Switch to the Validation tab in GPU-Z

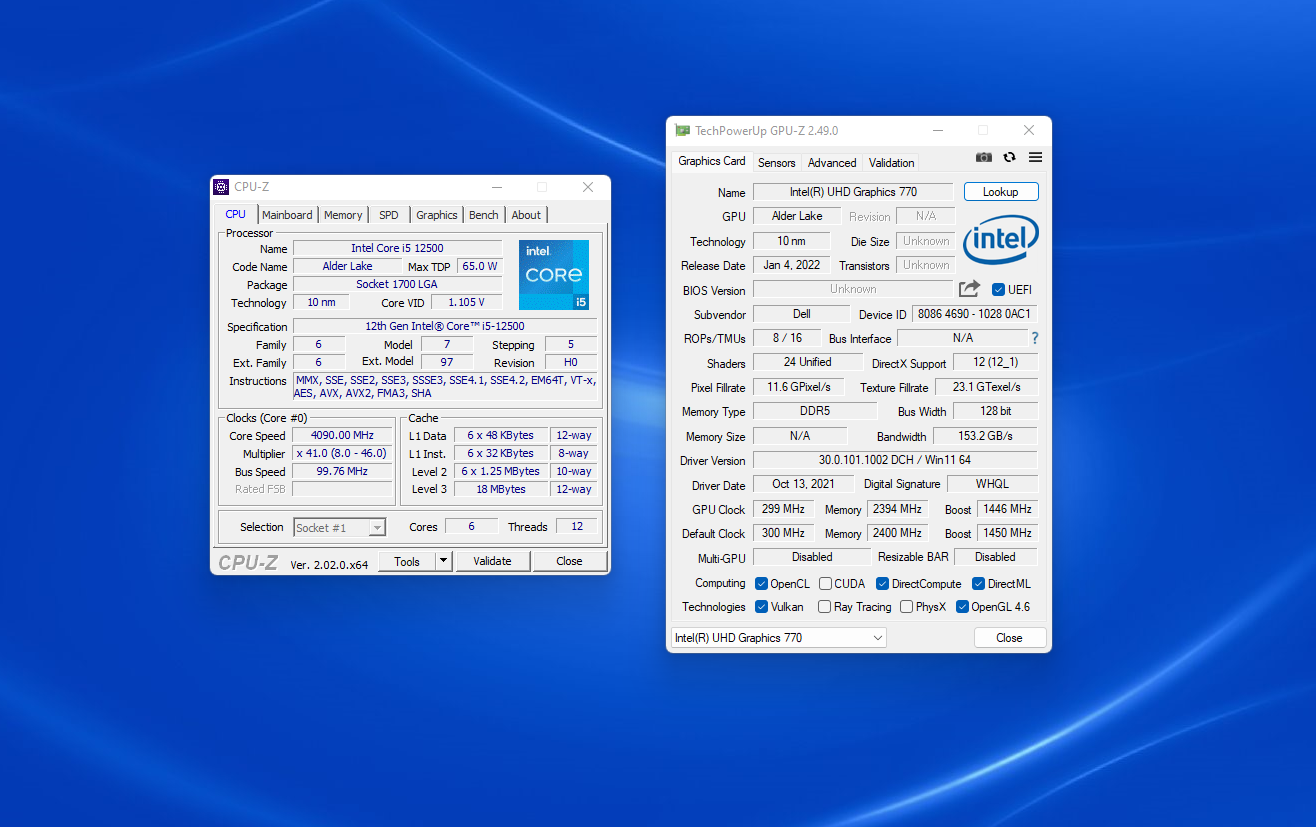pos(892,163)
